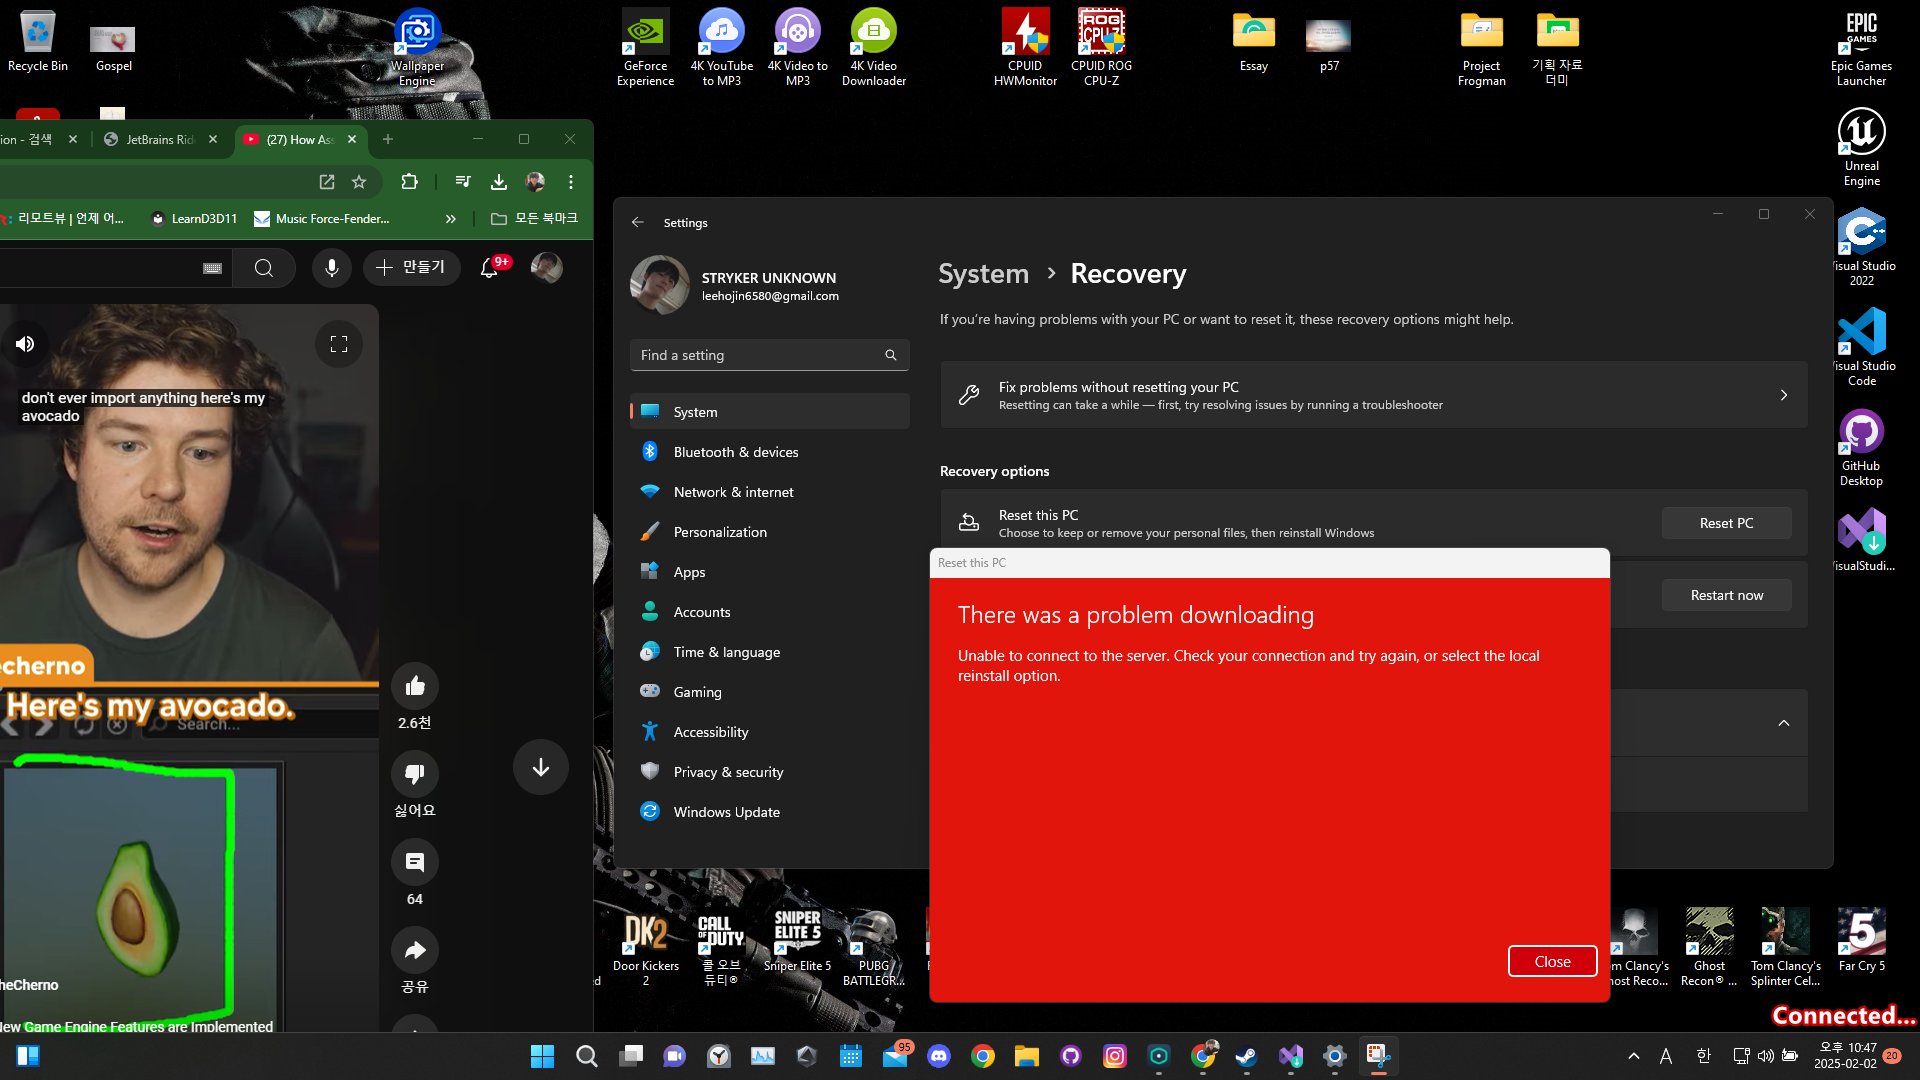Open Wallpaper Engine desktop icon
The height and width of the screenshot is (1080, 1920).
click(x=417, y=48)
